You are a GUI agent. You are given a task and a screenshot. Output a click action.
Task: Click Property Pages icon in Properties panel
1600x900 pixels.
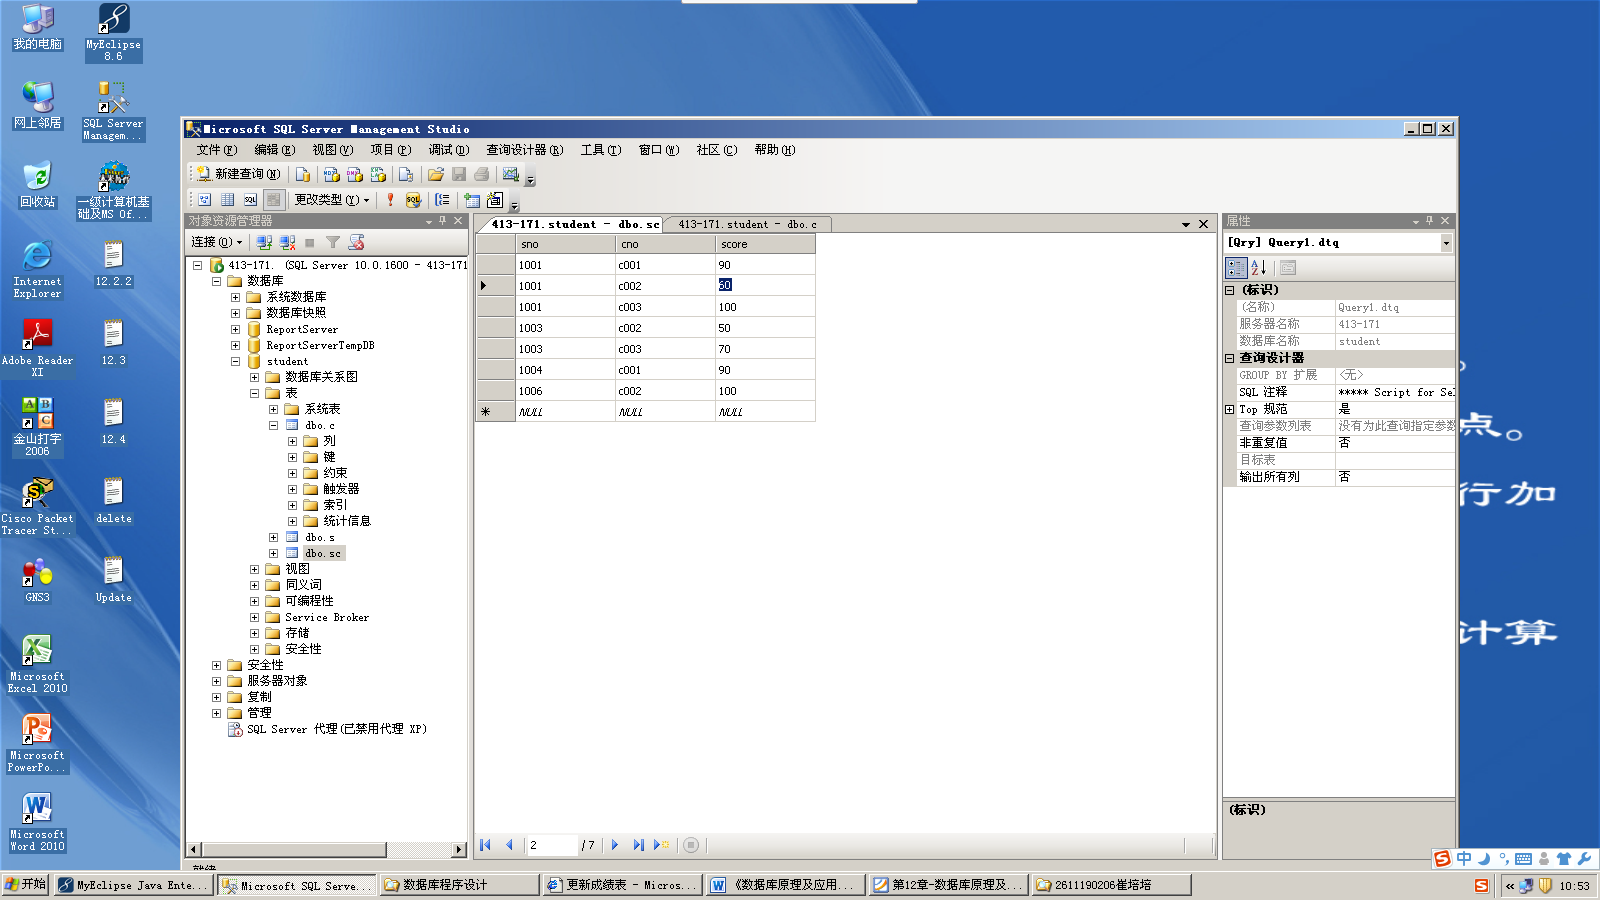click(x=1288, y=268)
